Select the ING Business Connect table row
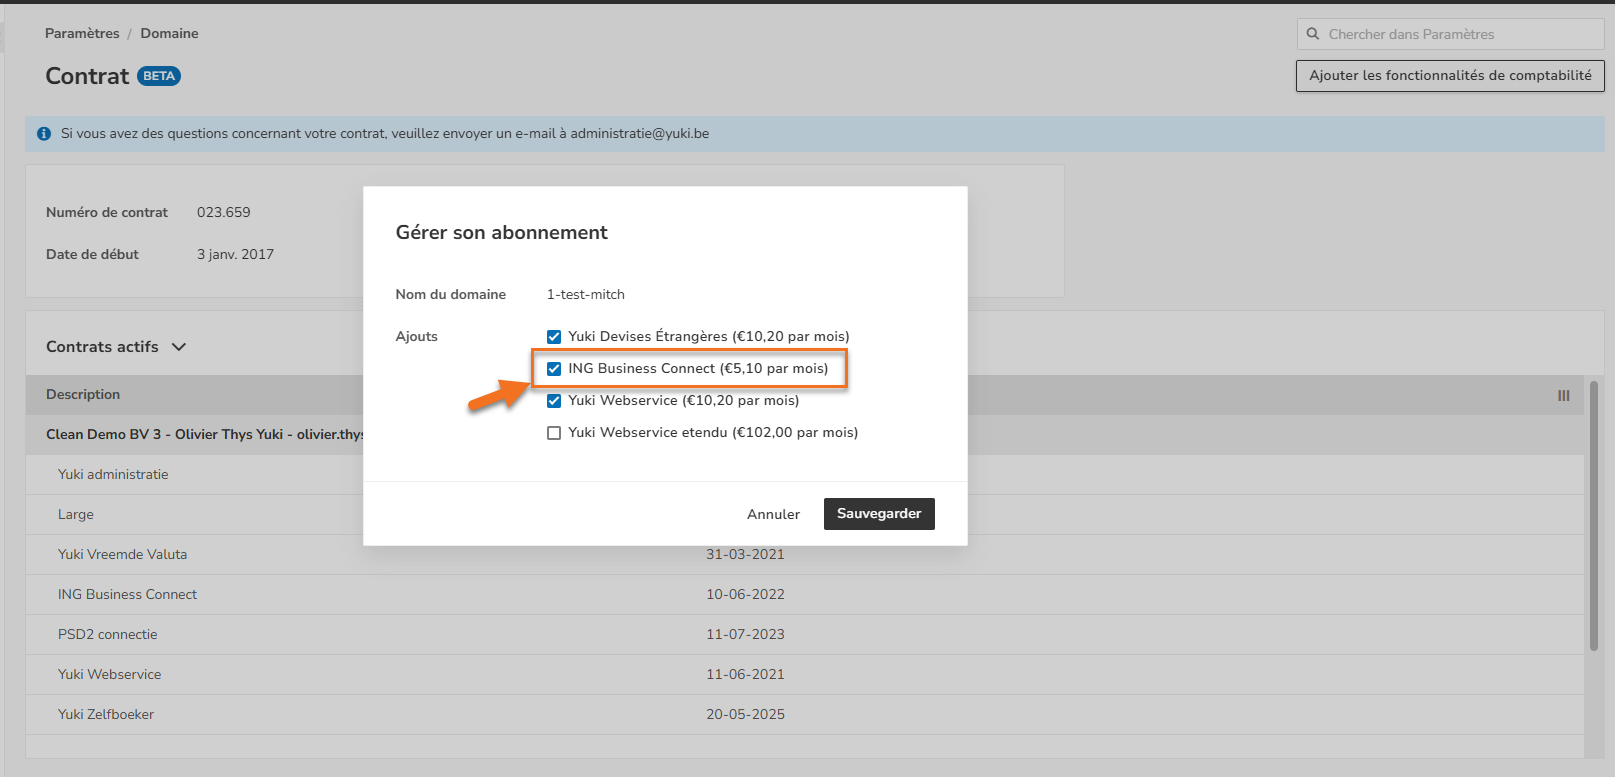The height and width of the screenshot is (777, 1615). 805,595
